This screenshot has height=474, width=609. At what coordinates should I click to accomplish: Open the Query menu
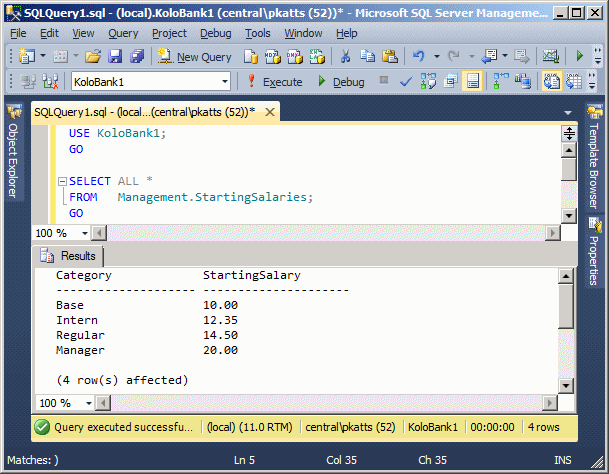point(123,33)
